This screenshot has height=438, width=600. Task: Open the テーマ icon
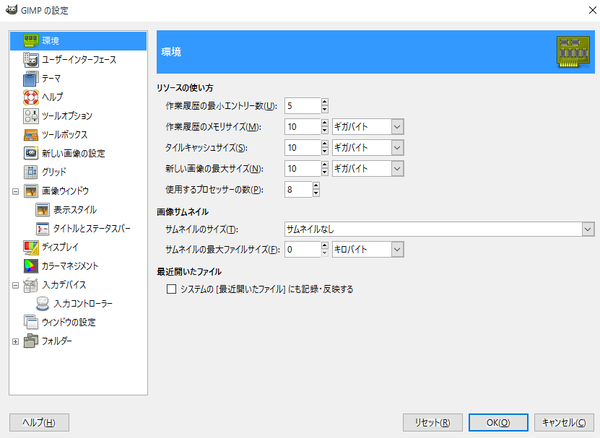(31, 78)
